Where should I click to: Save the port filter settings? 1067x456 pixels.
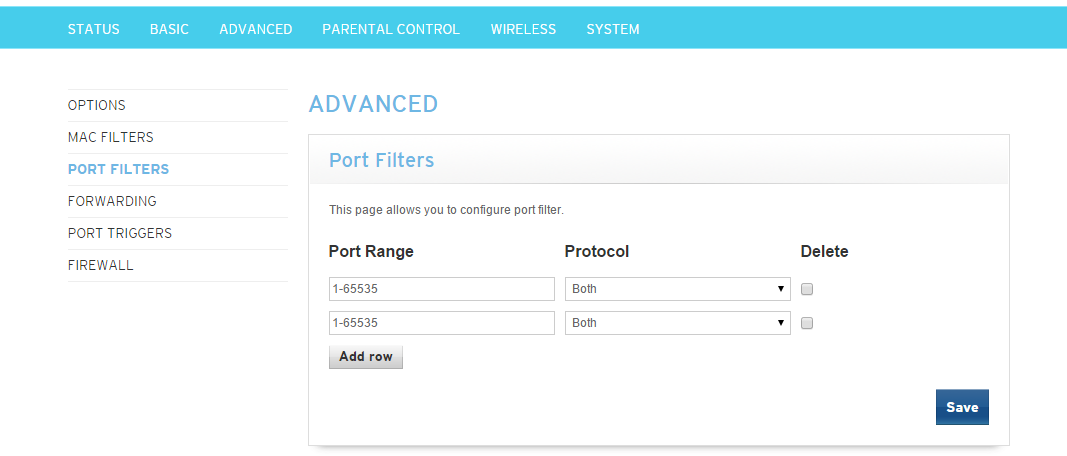click(x=962, y=407)
